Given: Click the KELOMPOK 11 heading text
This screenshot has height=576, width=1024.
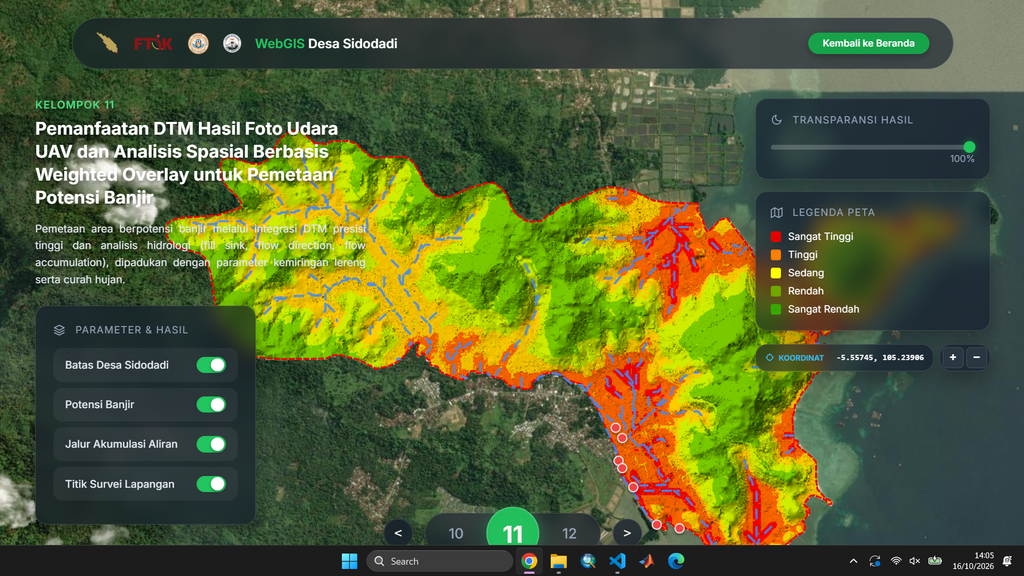Looking at the screenshot, I should [x=74, y=104].
